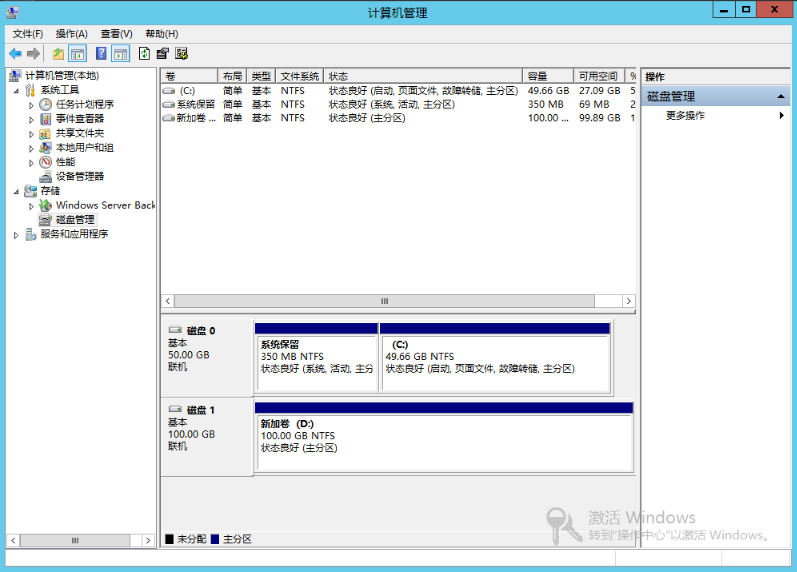Expand the 共享文件夹 node
Screen dimensions: 797x572
point(32,134)
